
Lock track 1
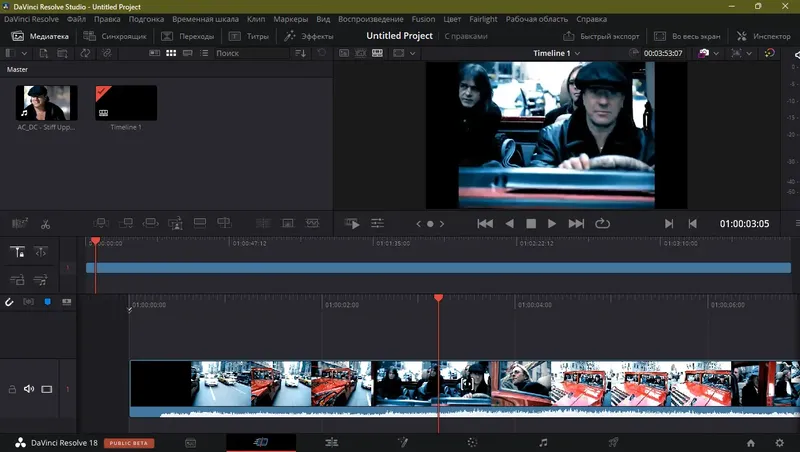[12, 389]
